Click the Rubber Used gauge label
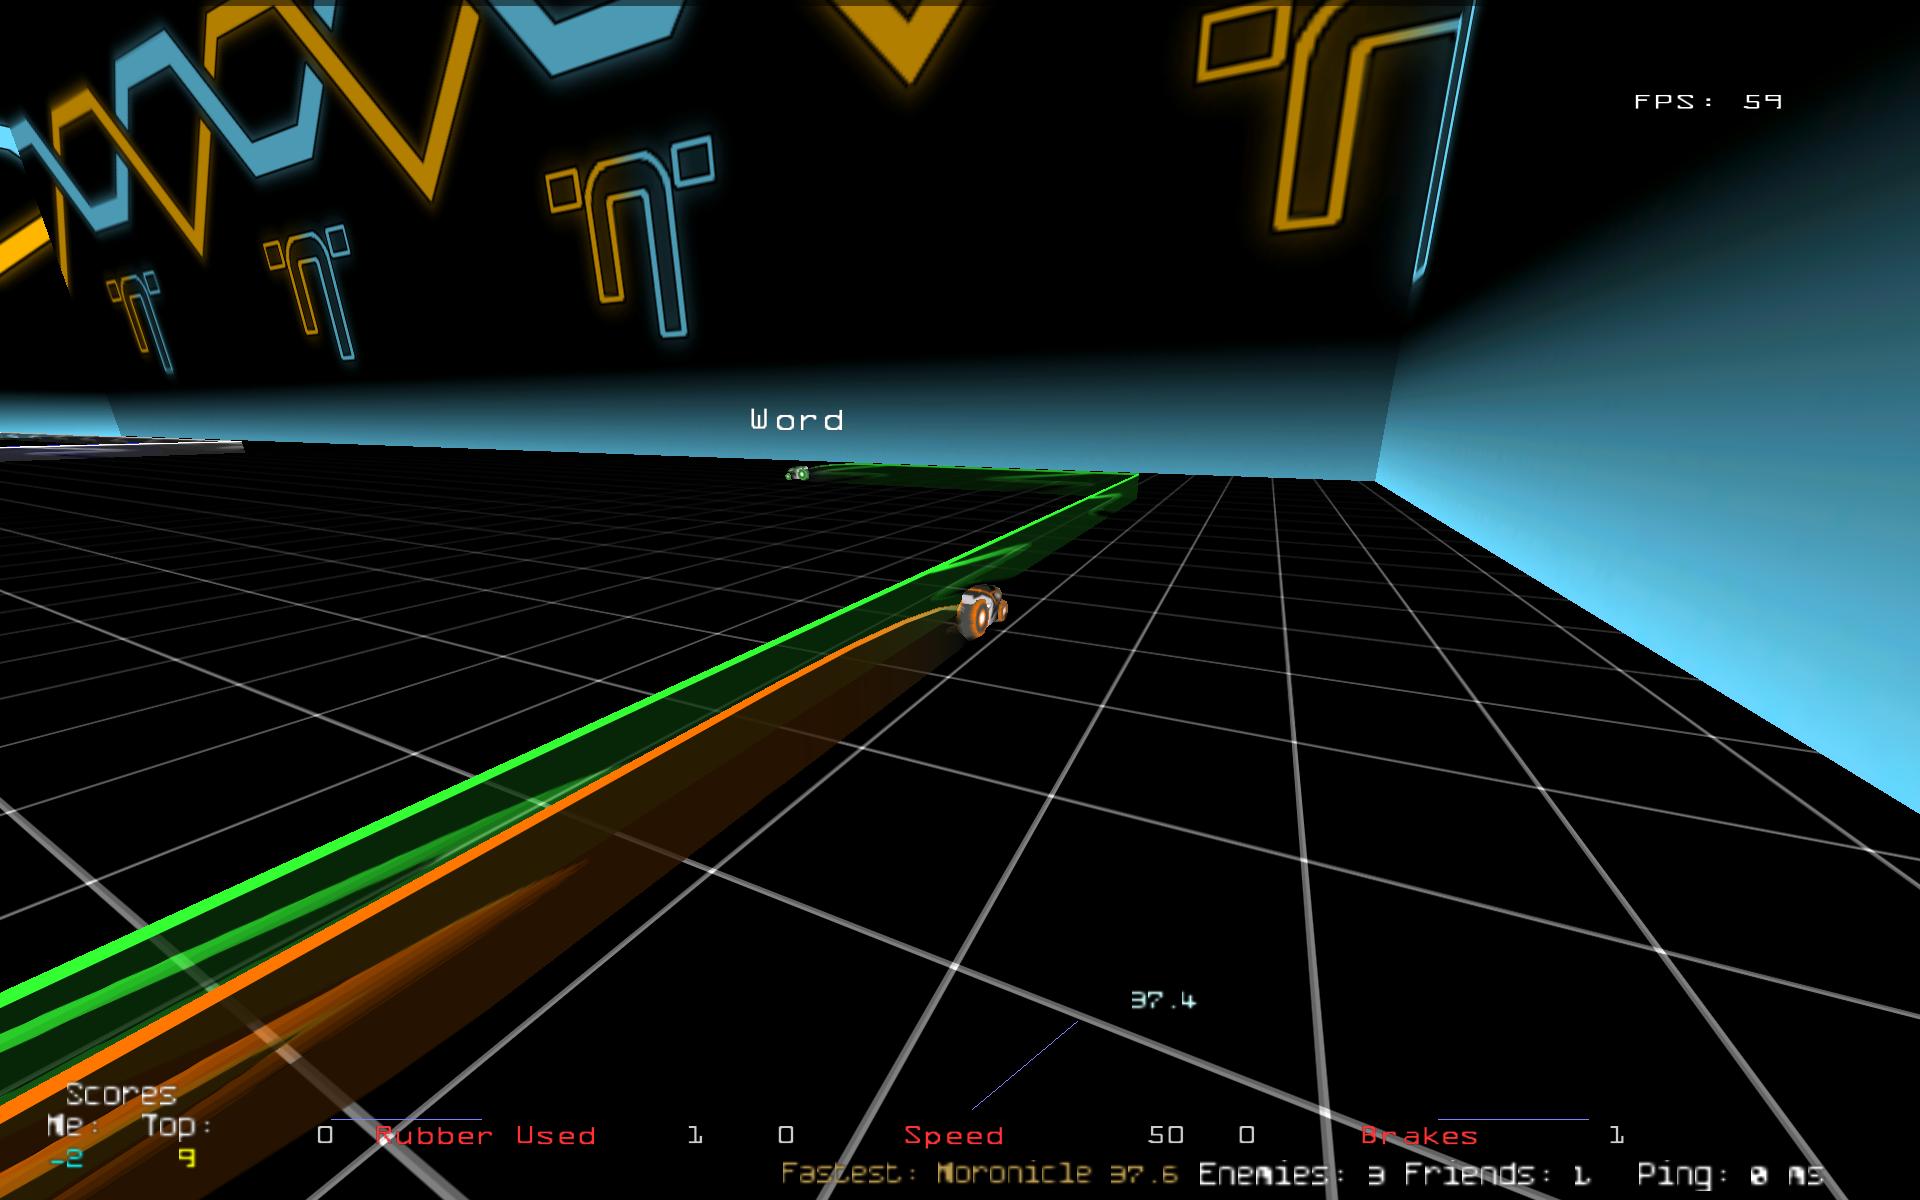The height and width of the screenshot is (1200, 1920). (485, 1136)
